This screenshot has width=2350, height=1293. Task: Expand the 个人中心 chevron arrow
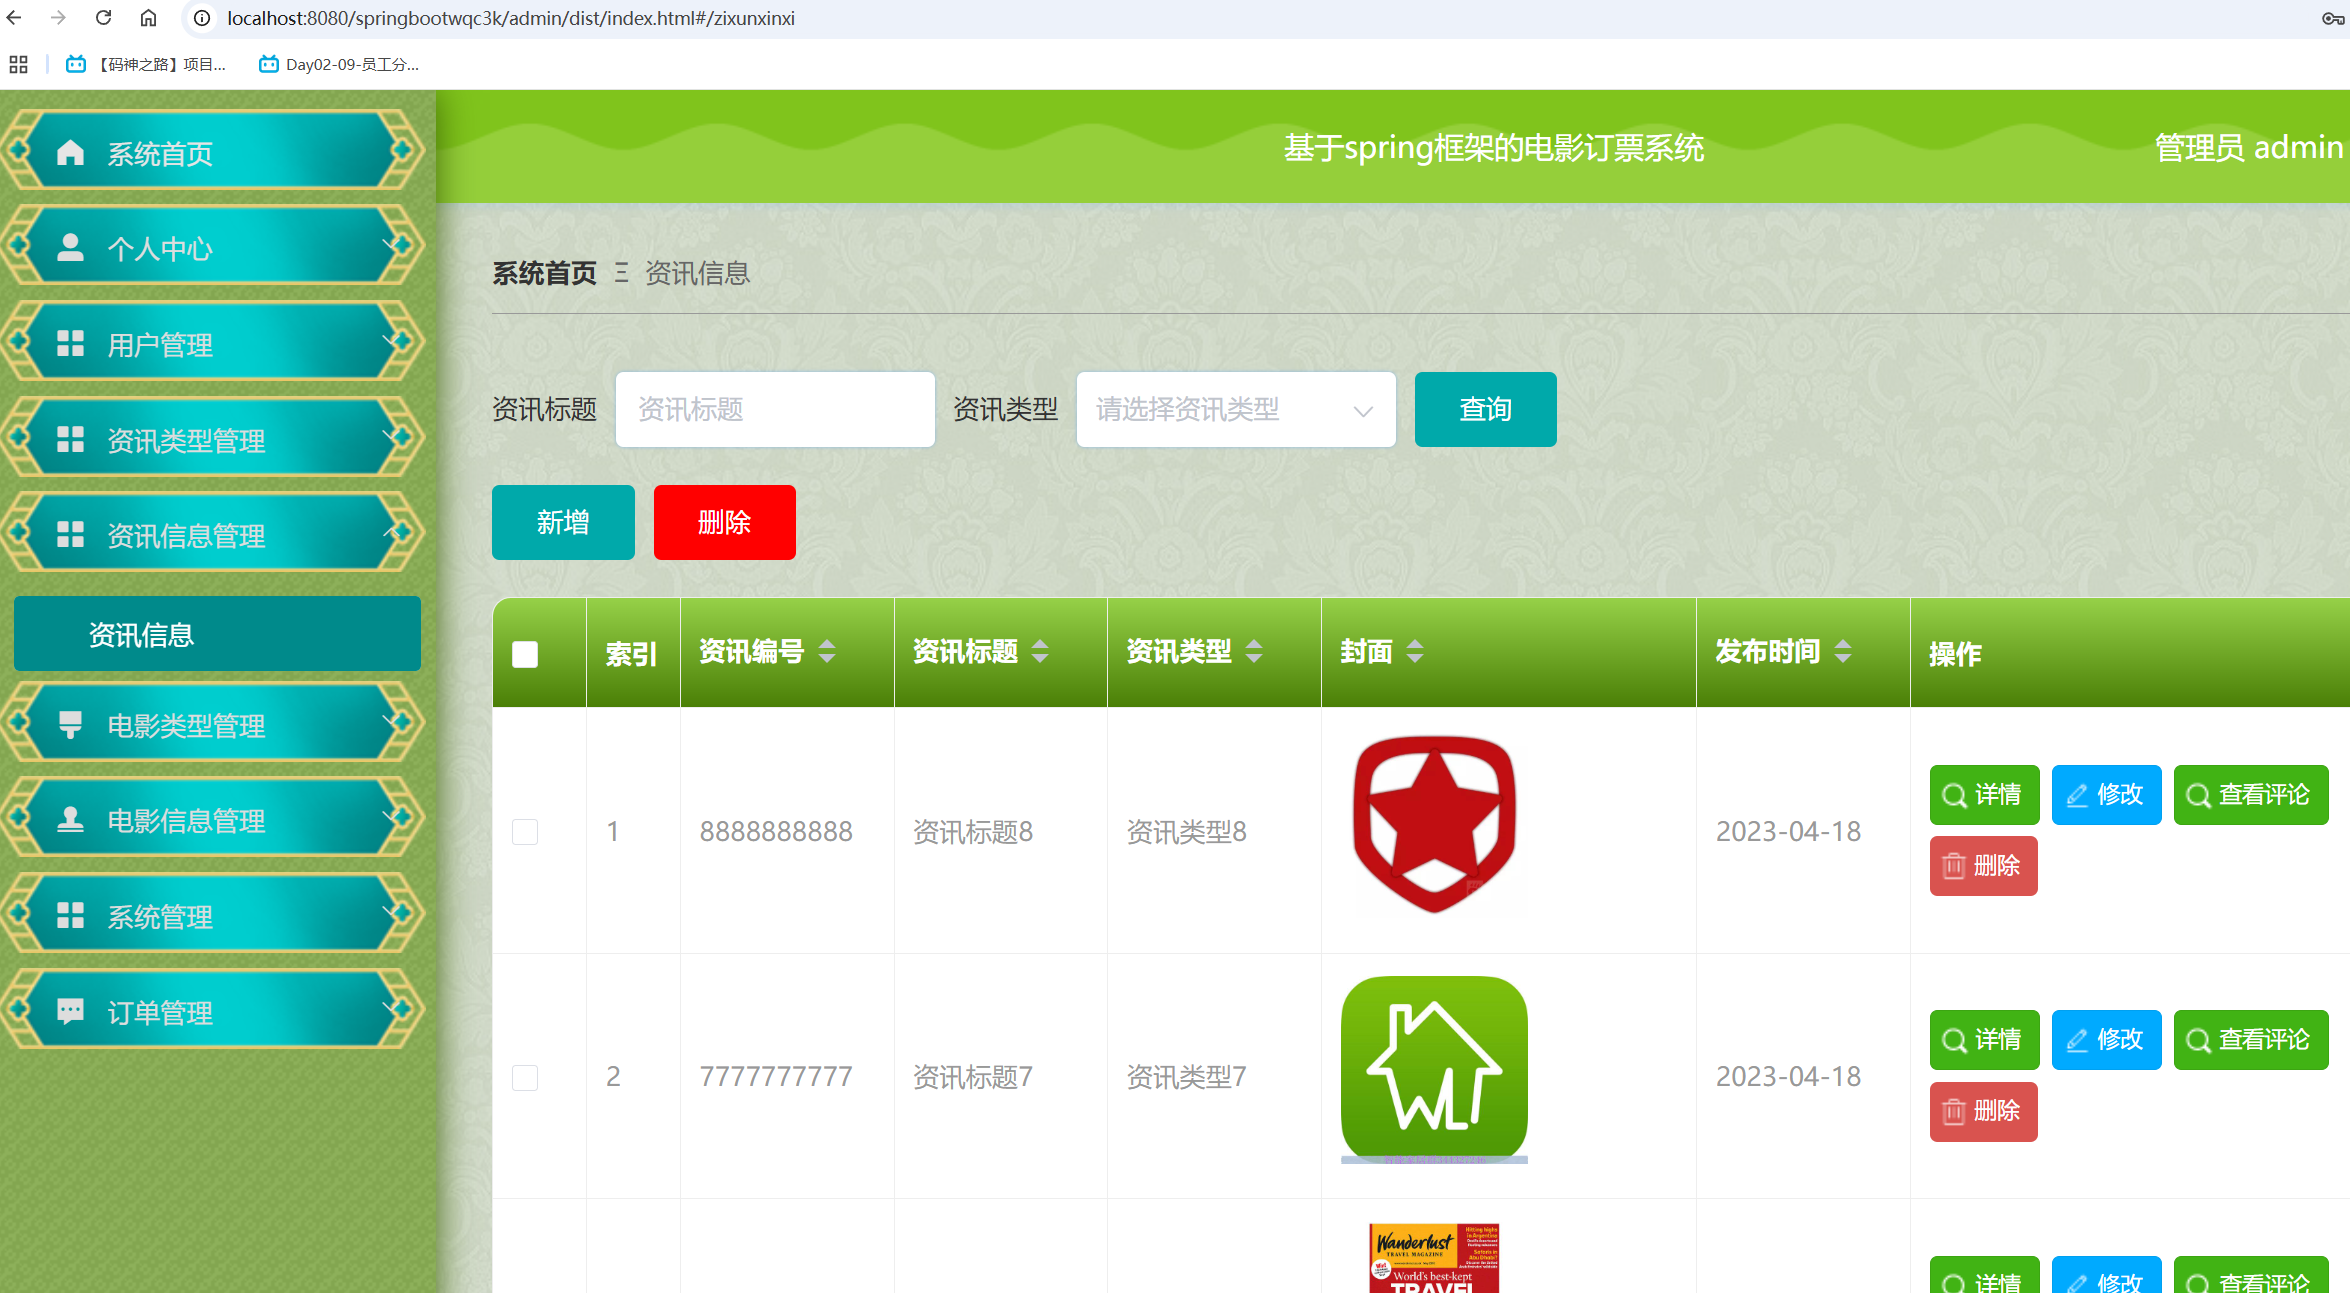click(x=393, y=245)
